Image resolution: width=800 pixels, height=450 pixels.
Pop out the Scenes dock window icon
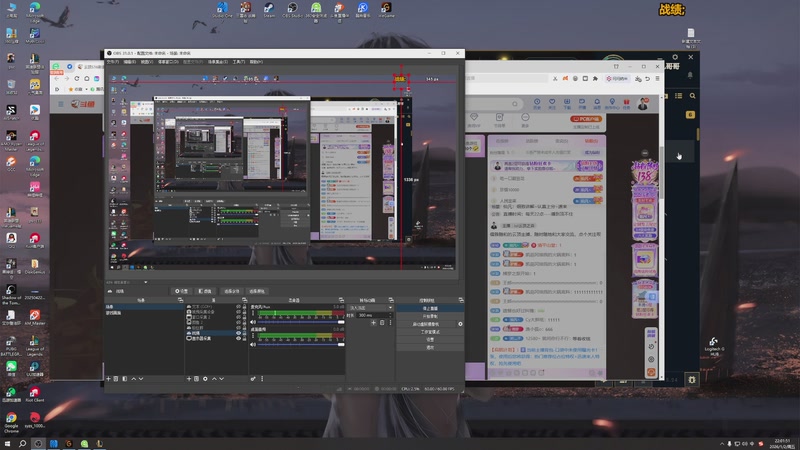[180, 300]
